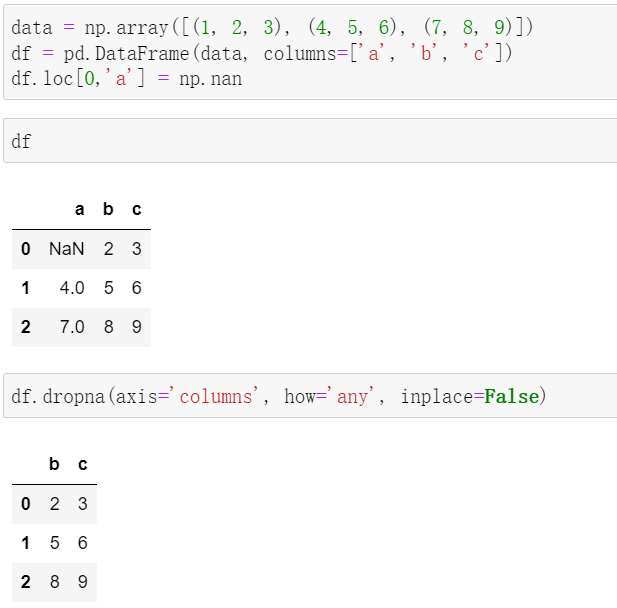Click the 4.0 value in first table
617x608 pixels.
(x=72, y=288)
